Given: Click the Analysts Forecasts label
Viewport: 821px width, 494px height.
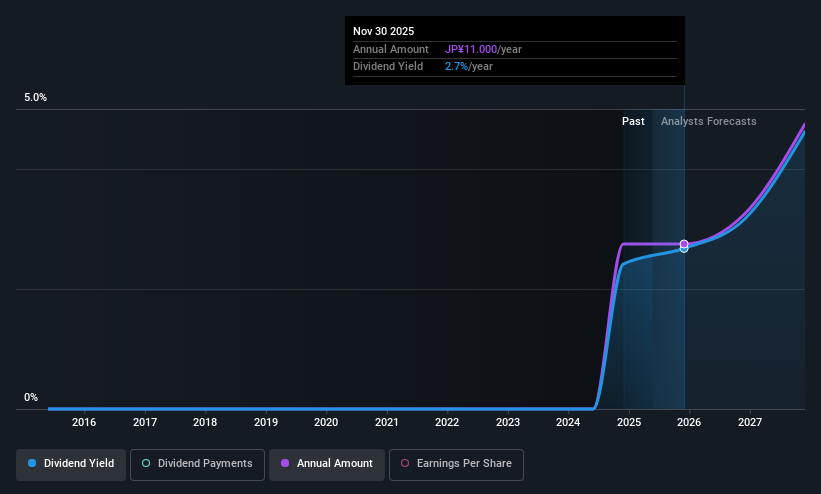Looking at the screenshot, I should click(708, 122).
